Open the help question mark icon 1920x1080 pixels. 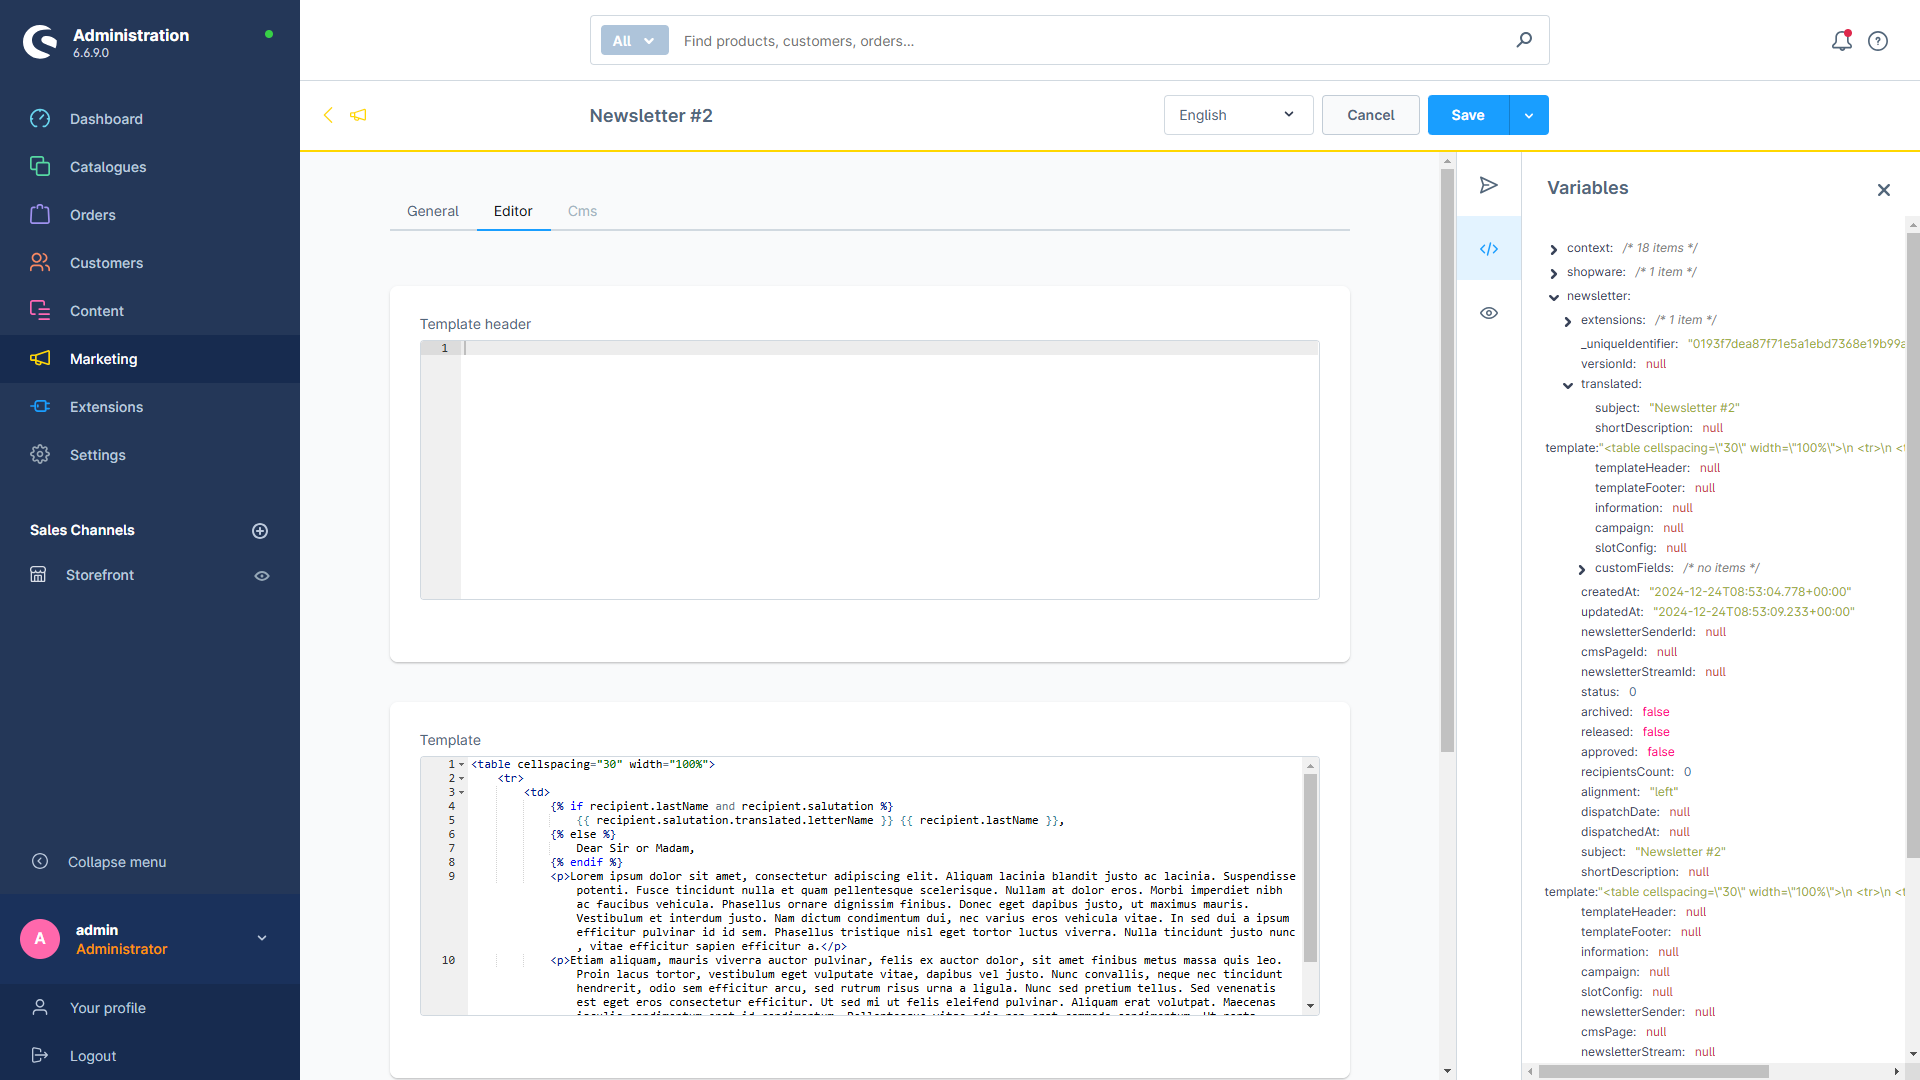[x=1878, y=41]
